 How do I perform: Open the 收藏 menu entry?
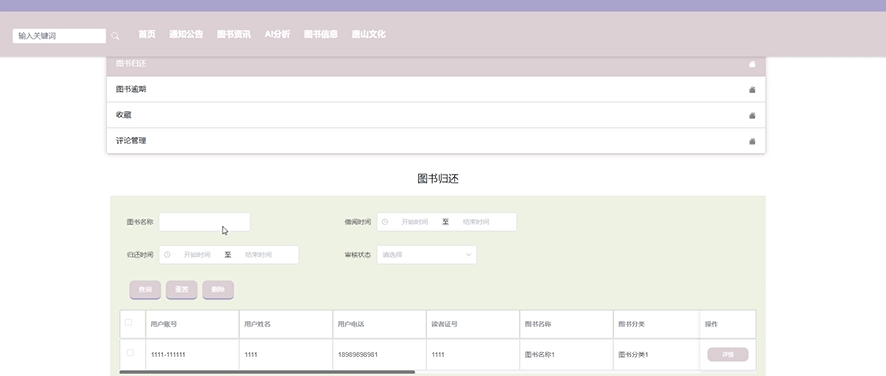click(436, 115)
